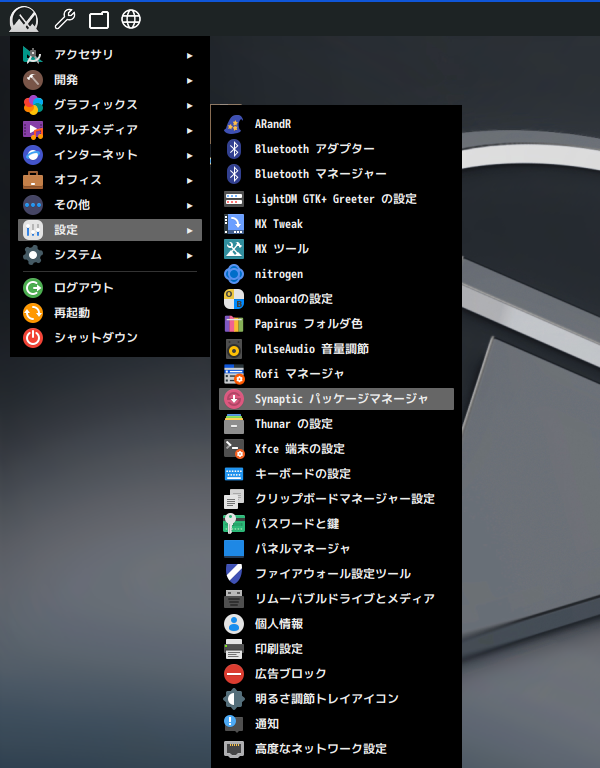Viewport: 600px width, 768px height.
Task: Click the ファイアウォール設定ツール shield icon
Action: (234, 574)
